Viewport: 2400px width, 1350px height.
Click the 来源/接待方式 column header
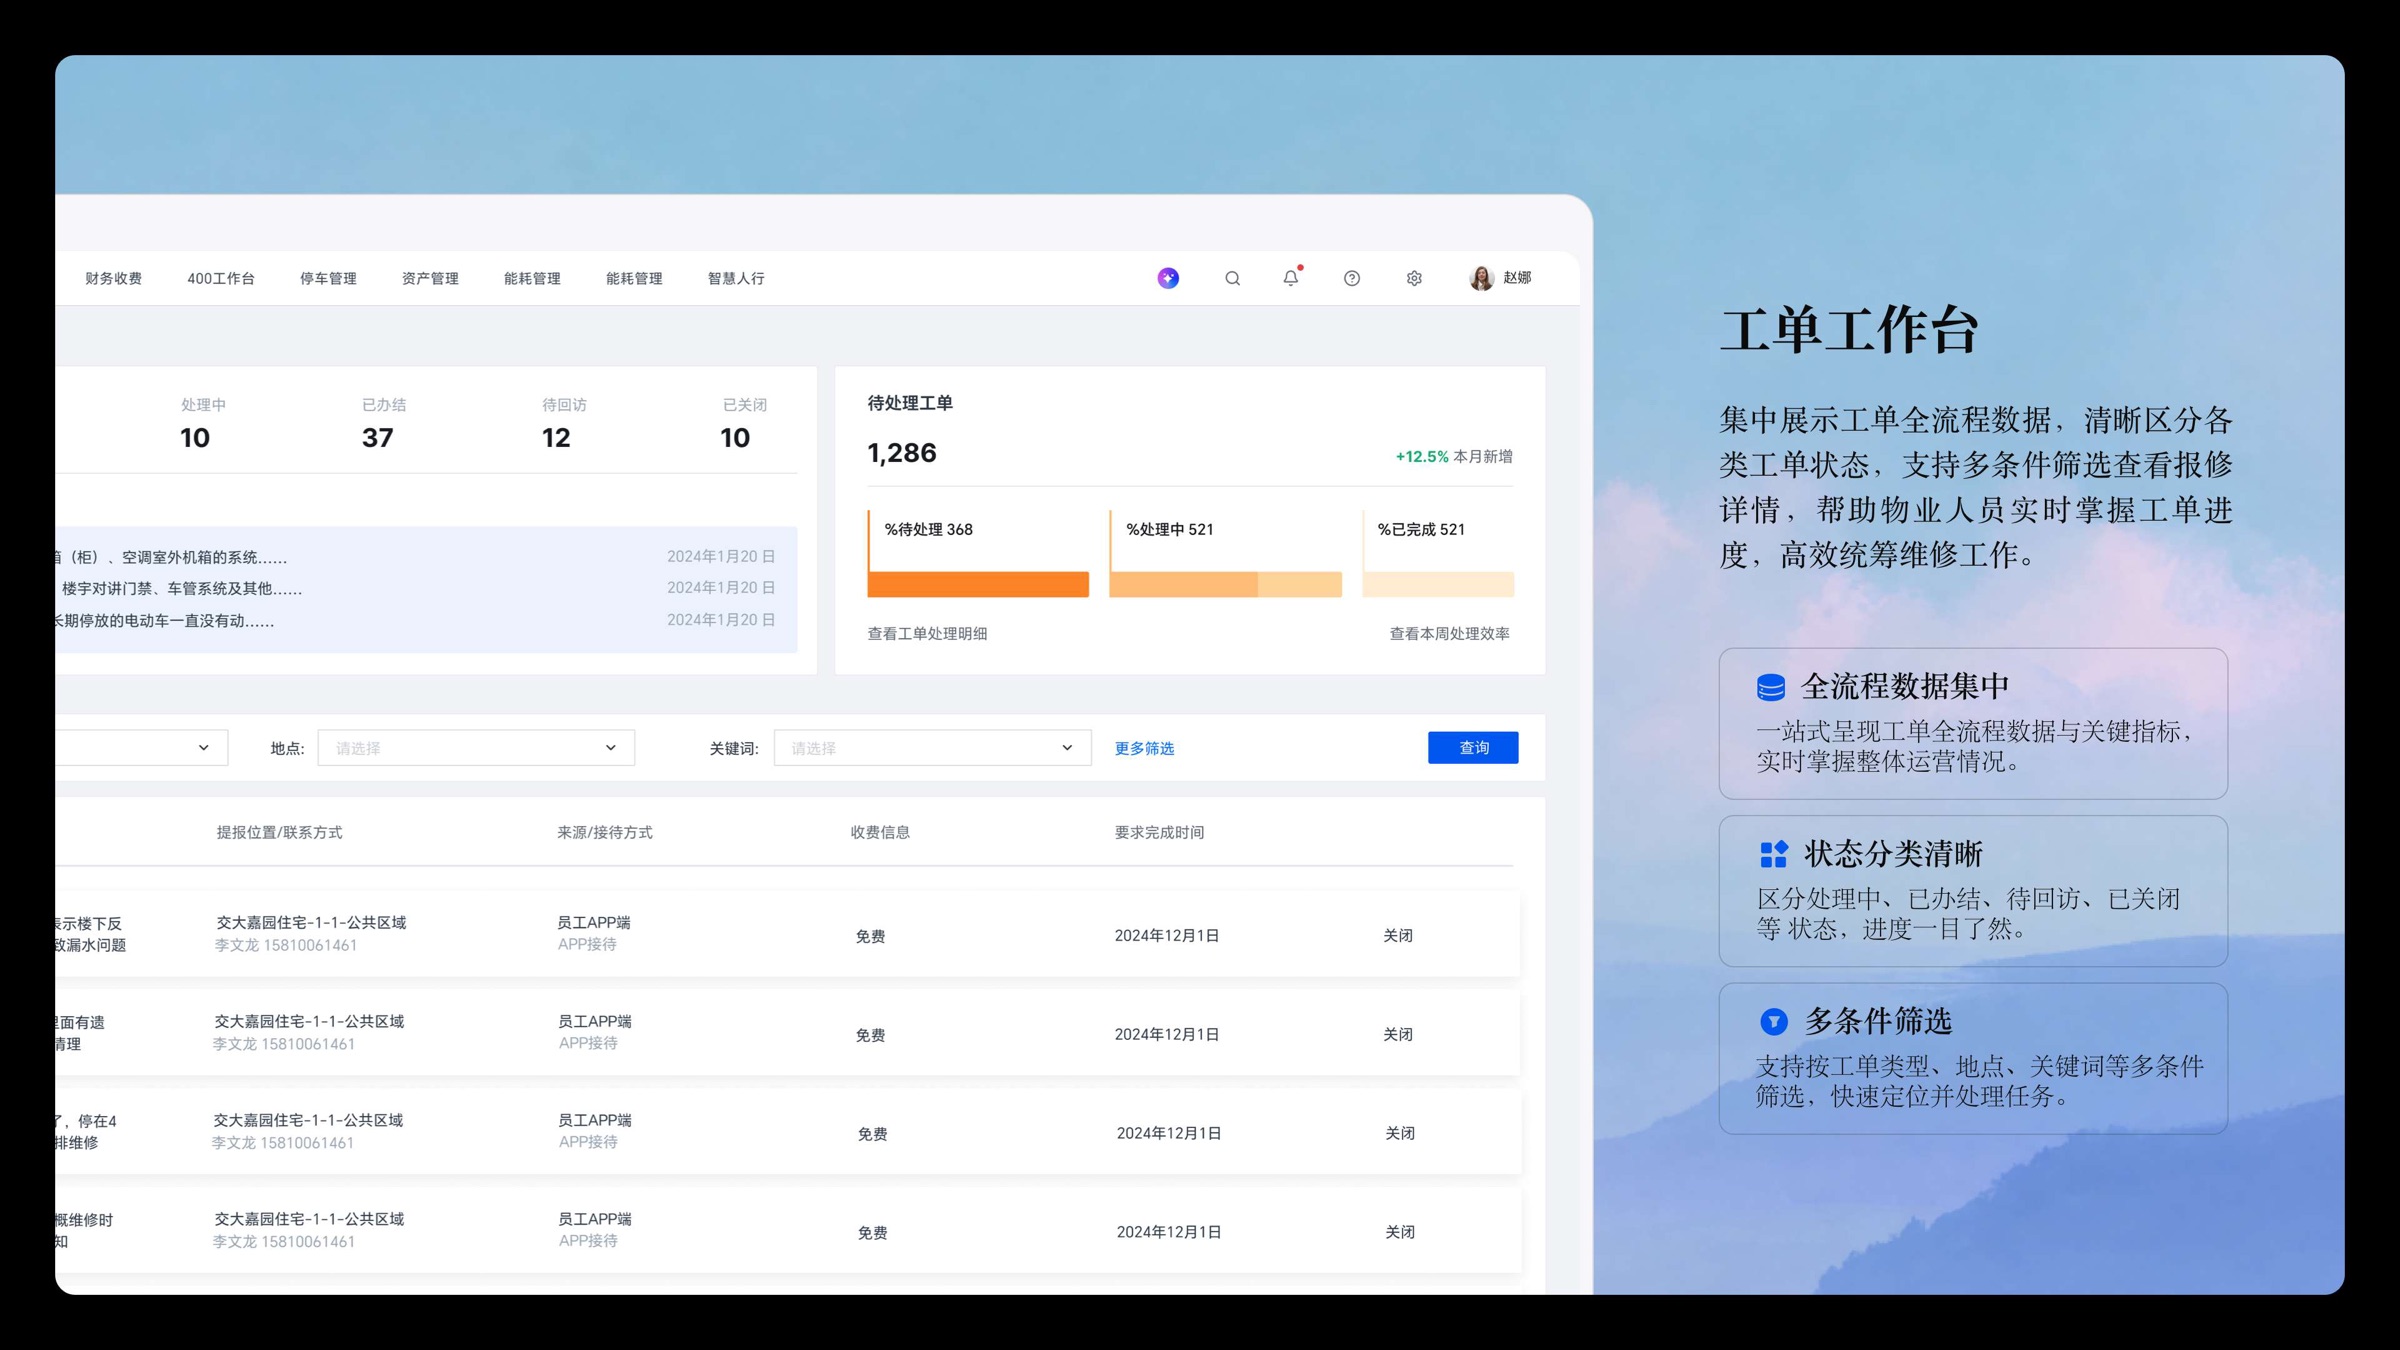[x=604, y=832]
